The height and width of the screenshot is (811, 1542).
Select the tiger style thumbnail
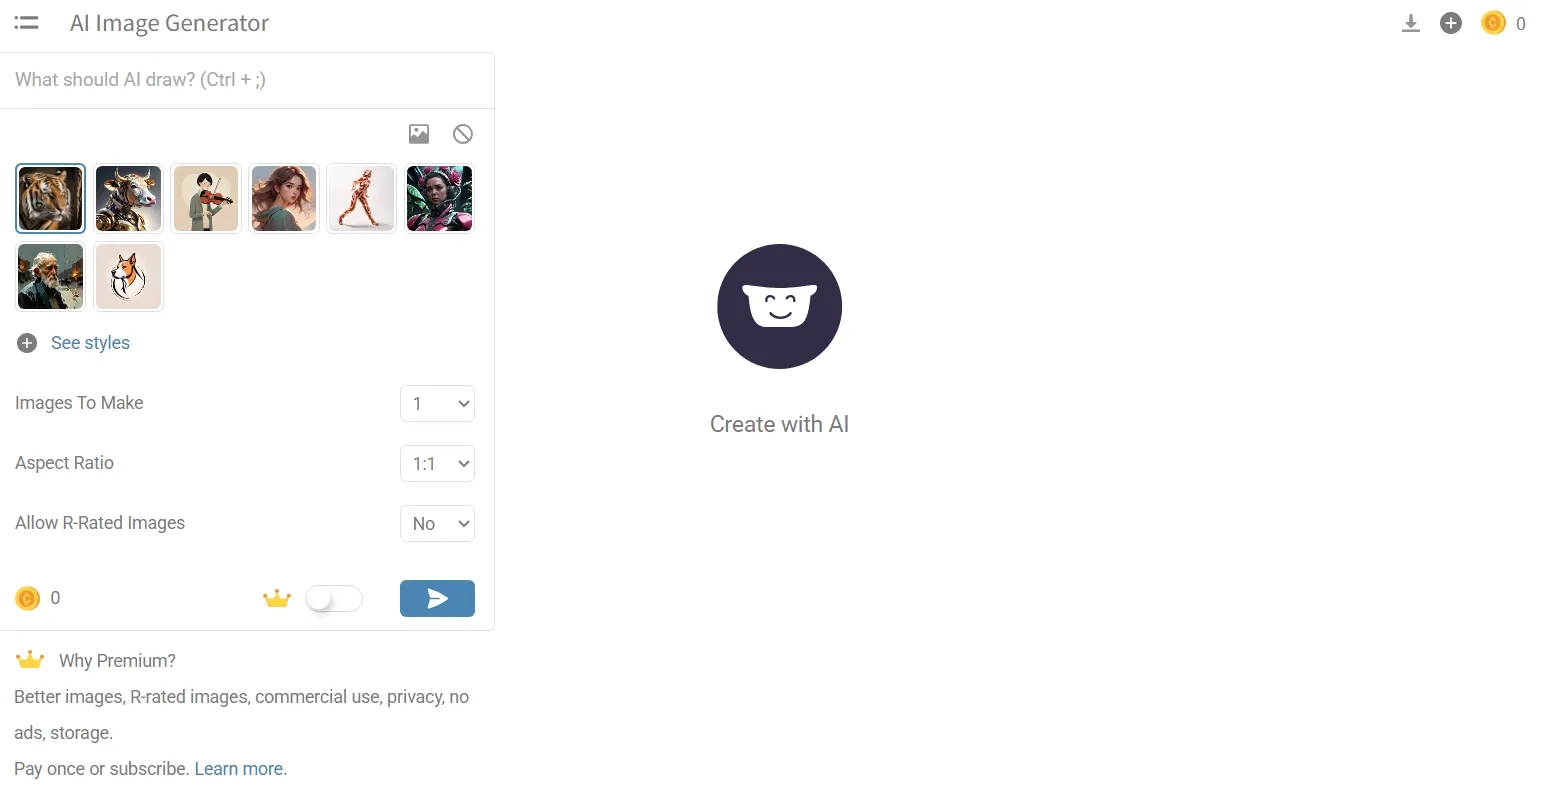click(x=51, y=198)
